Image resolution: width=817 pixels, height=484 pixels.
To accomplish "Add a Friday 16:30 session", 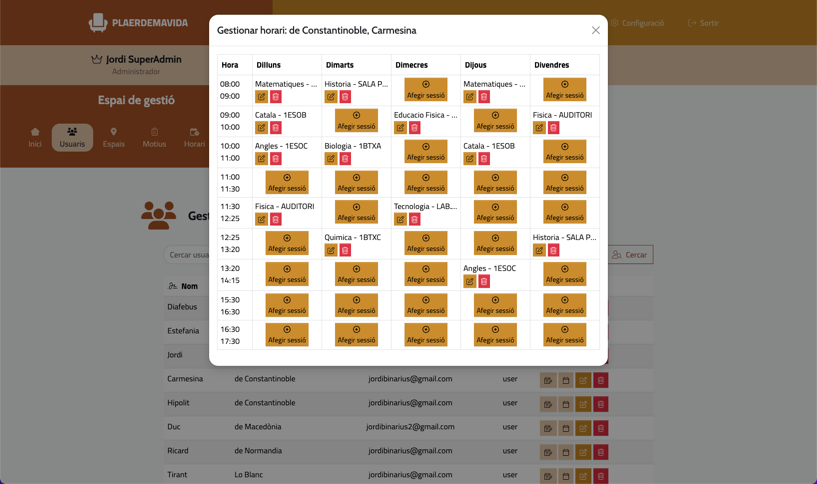I will (x=564, y=334).
